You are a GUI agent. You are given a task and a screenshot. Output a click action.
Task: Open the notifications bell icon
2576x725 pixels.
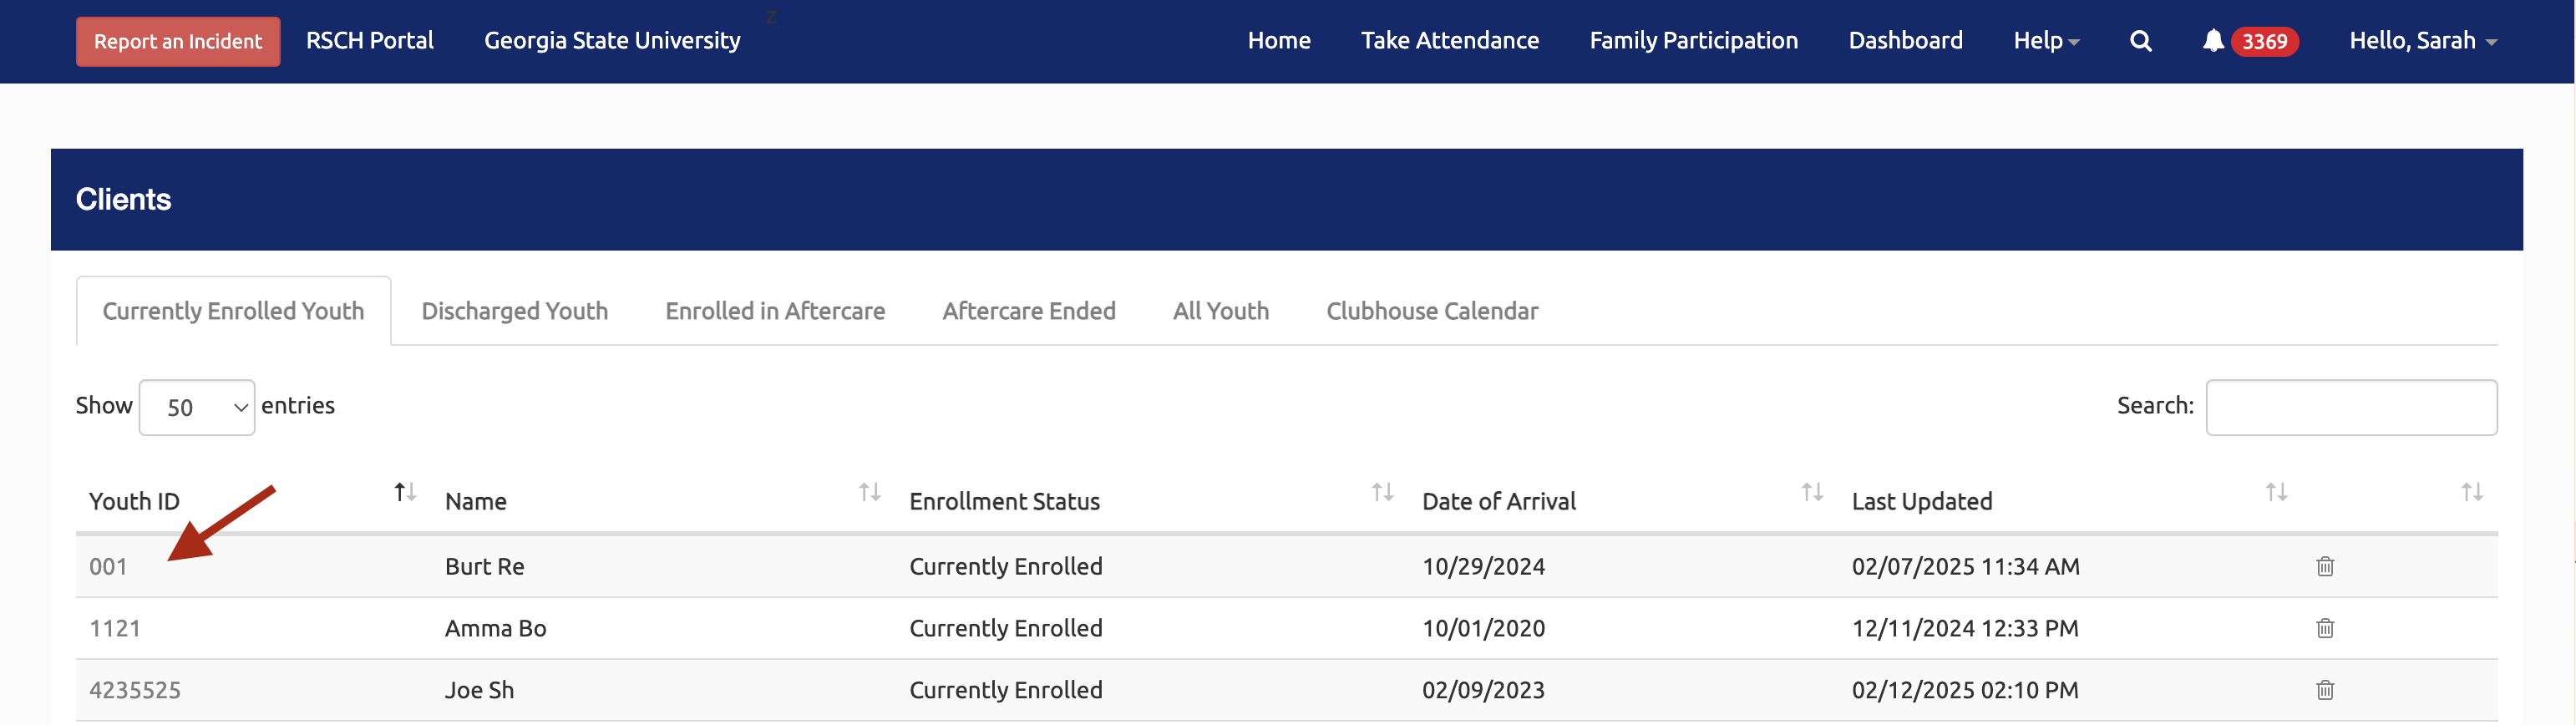[2213, 41]
